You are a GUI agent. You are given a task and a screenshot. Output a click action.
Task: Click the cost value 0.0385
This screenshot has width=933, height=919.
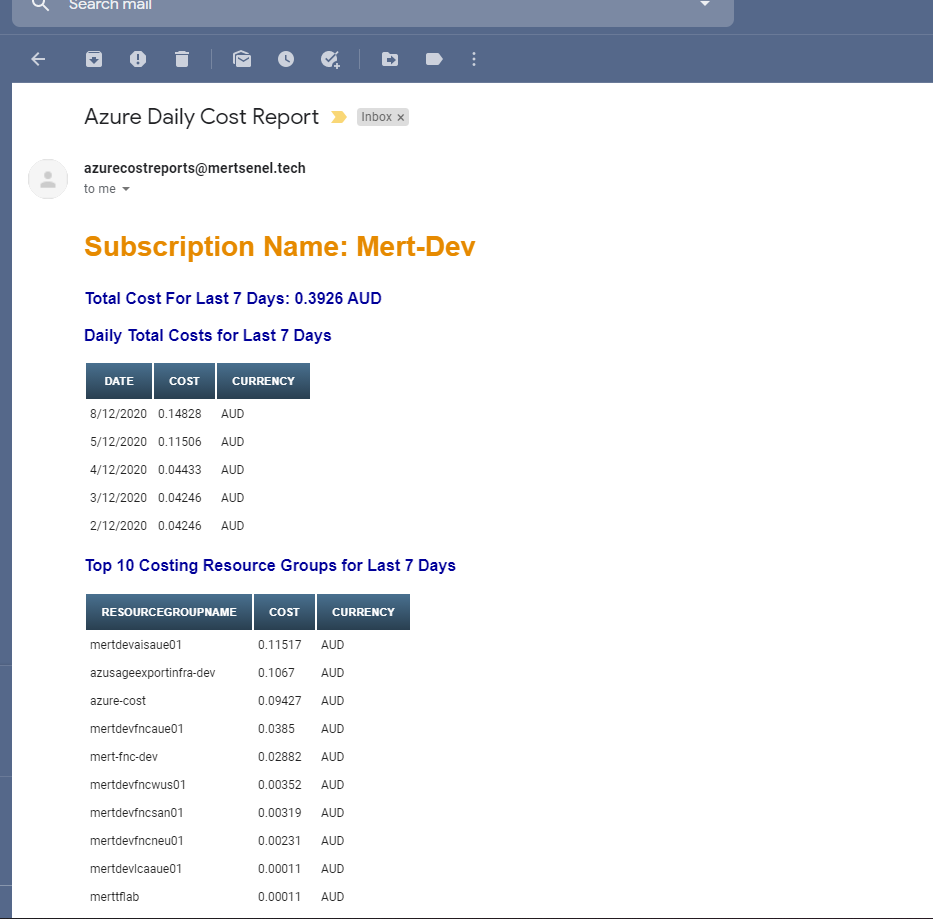coord(276,729)
